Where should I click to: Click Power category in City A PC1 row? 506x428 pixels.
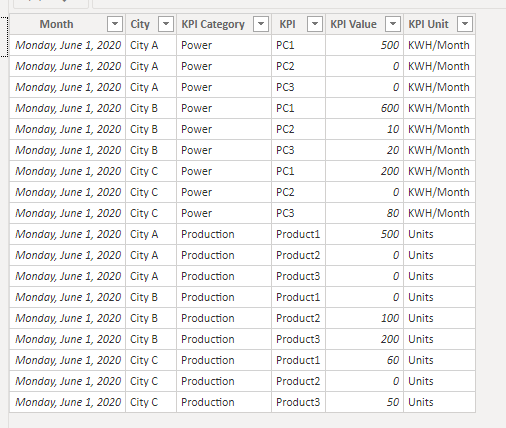tap(224, 45)
